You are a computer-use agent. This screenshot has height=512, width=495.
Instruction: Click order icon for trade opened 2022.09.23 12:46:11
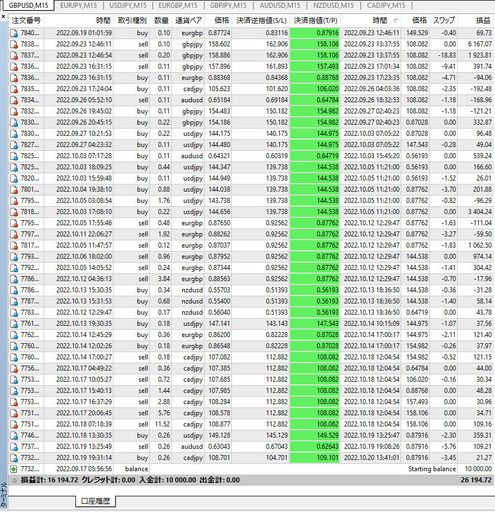(x=14, y=44)
